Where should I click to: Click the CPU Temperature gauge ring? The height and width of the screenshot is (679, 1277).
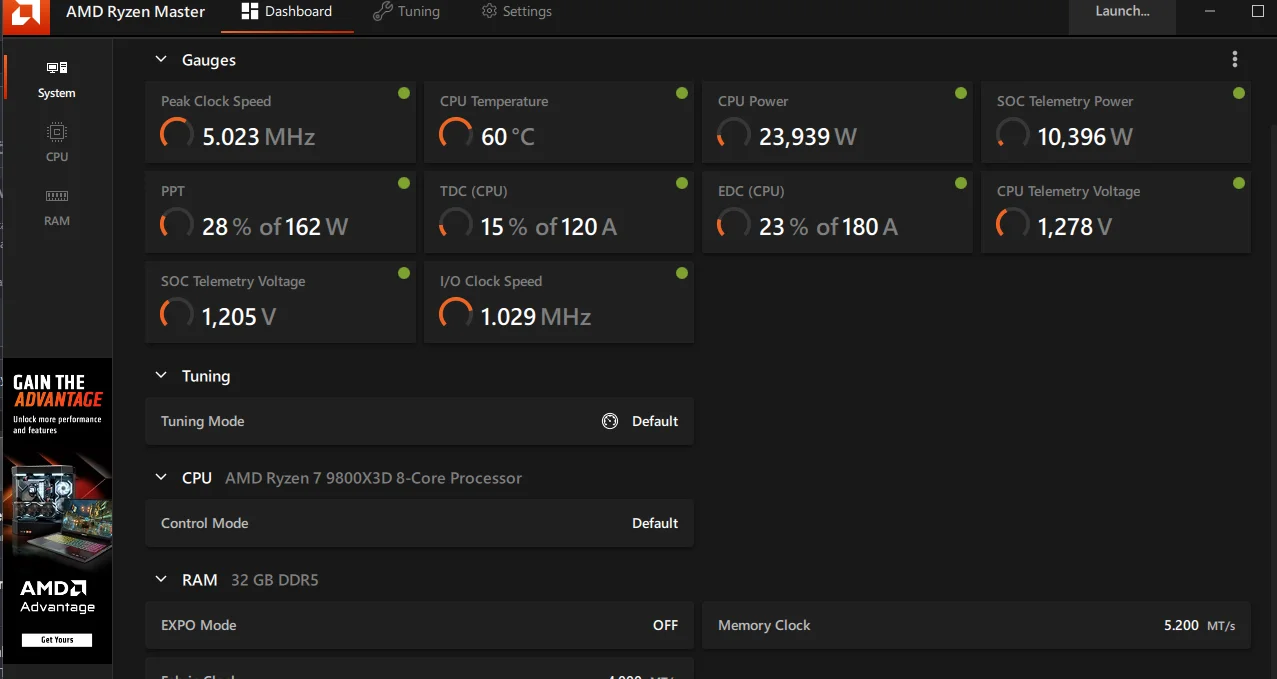(x=456, y=135)
